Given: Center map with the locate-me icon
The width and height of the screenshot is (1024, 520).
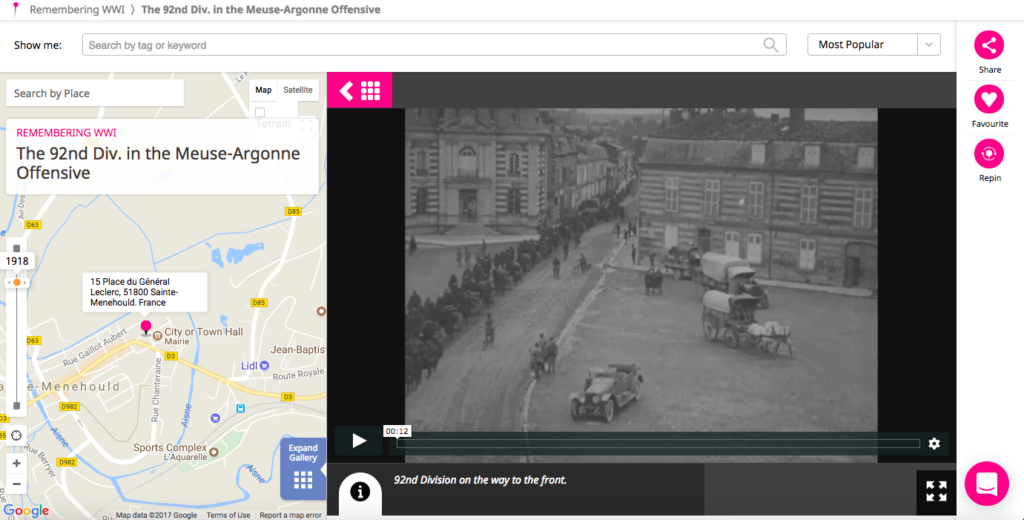Looking at the screenshot, I should pos(16,435).
